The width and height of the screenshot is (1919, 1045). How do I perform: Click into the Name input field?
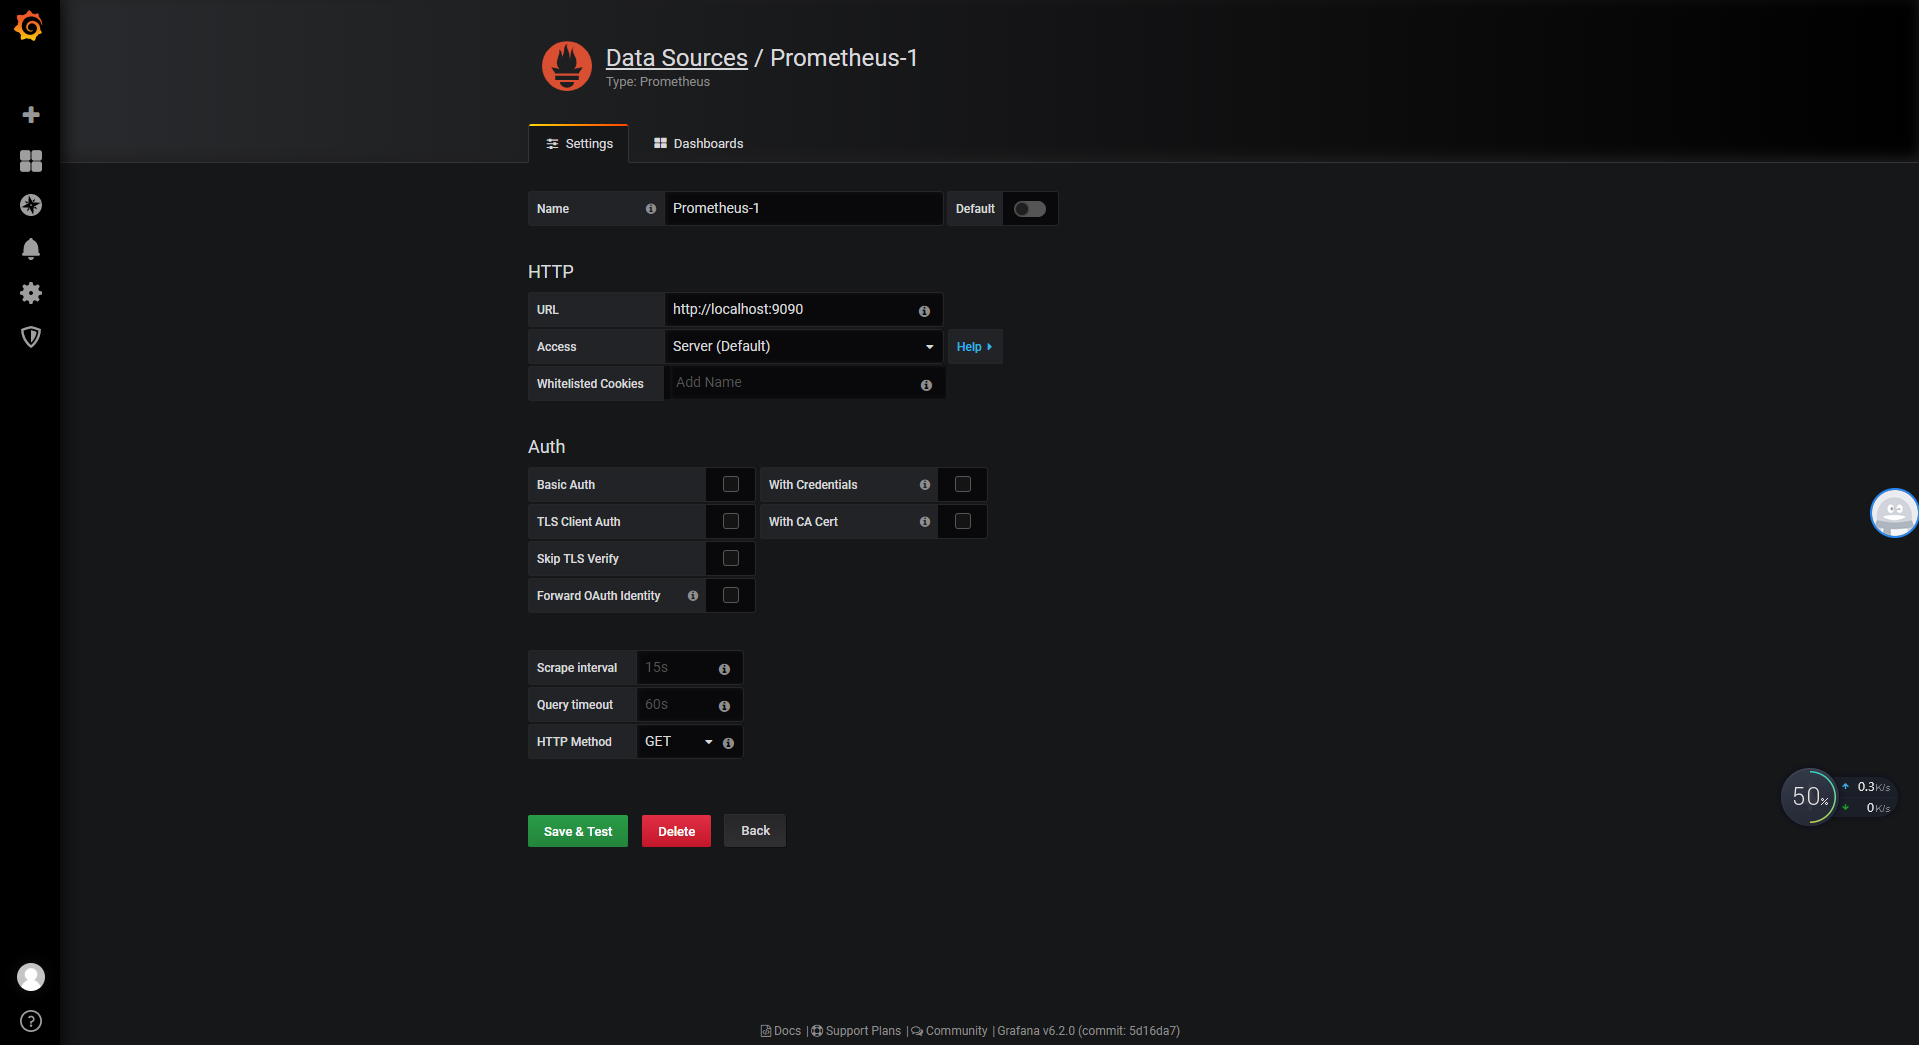[804, 208]
